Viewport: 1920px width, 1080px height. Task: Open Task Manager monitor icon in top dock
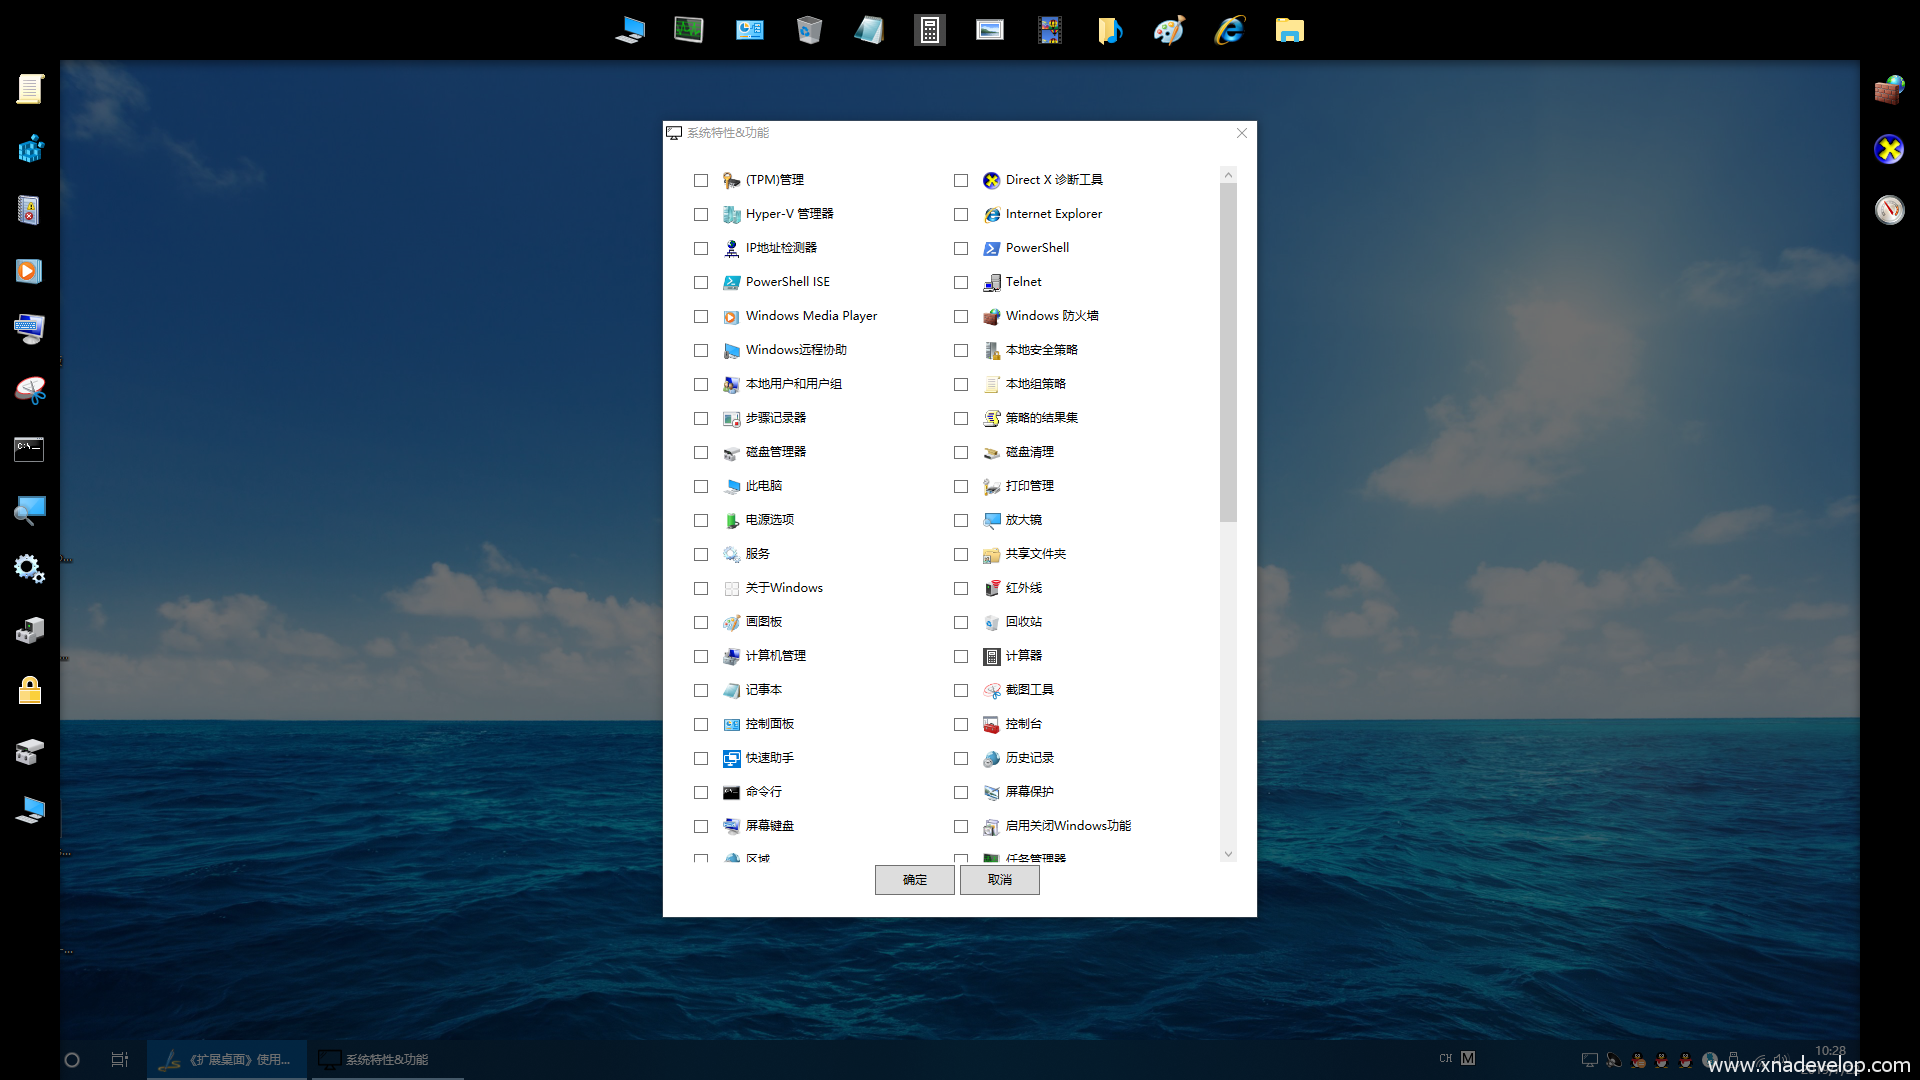coord(689,30)
